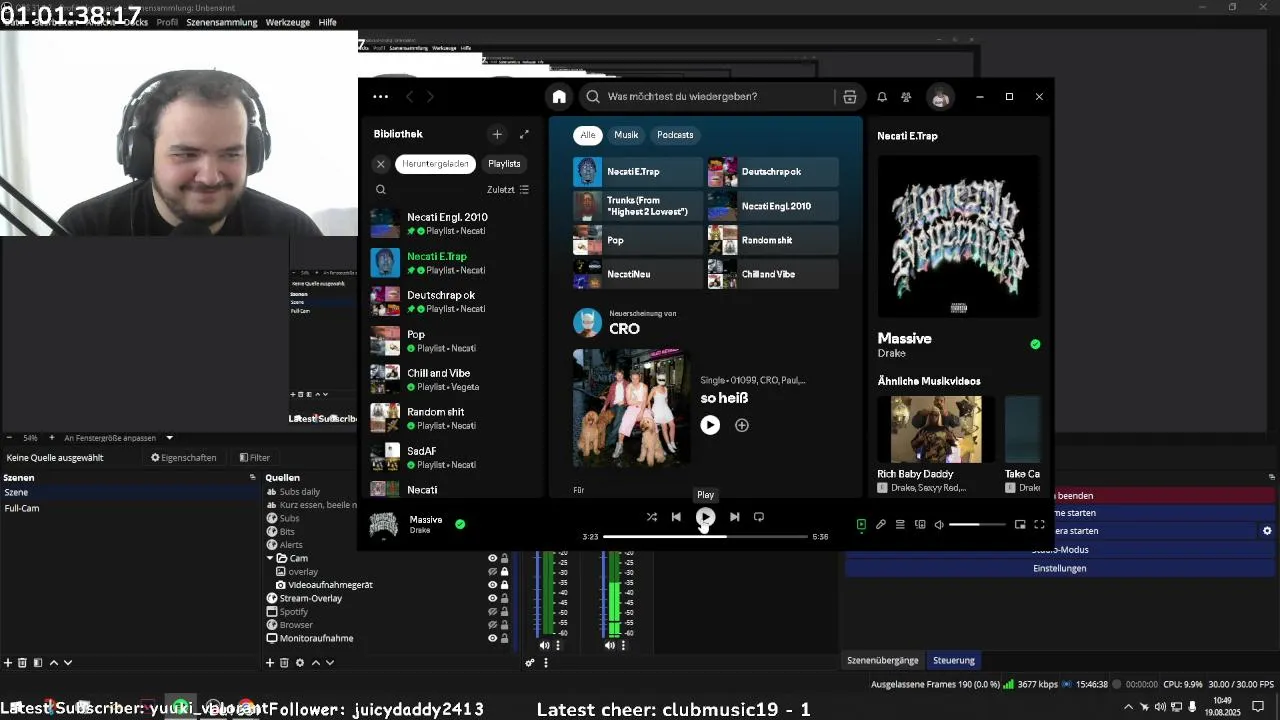The width and height of the screenshot is (1280, 720).
Task: Open Filter button in OBS
Action: [x=255, y=458]
